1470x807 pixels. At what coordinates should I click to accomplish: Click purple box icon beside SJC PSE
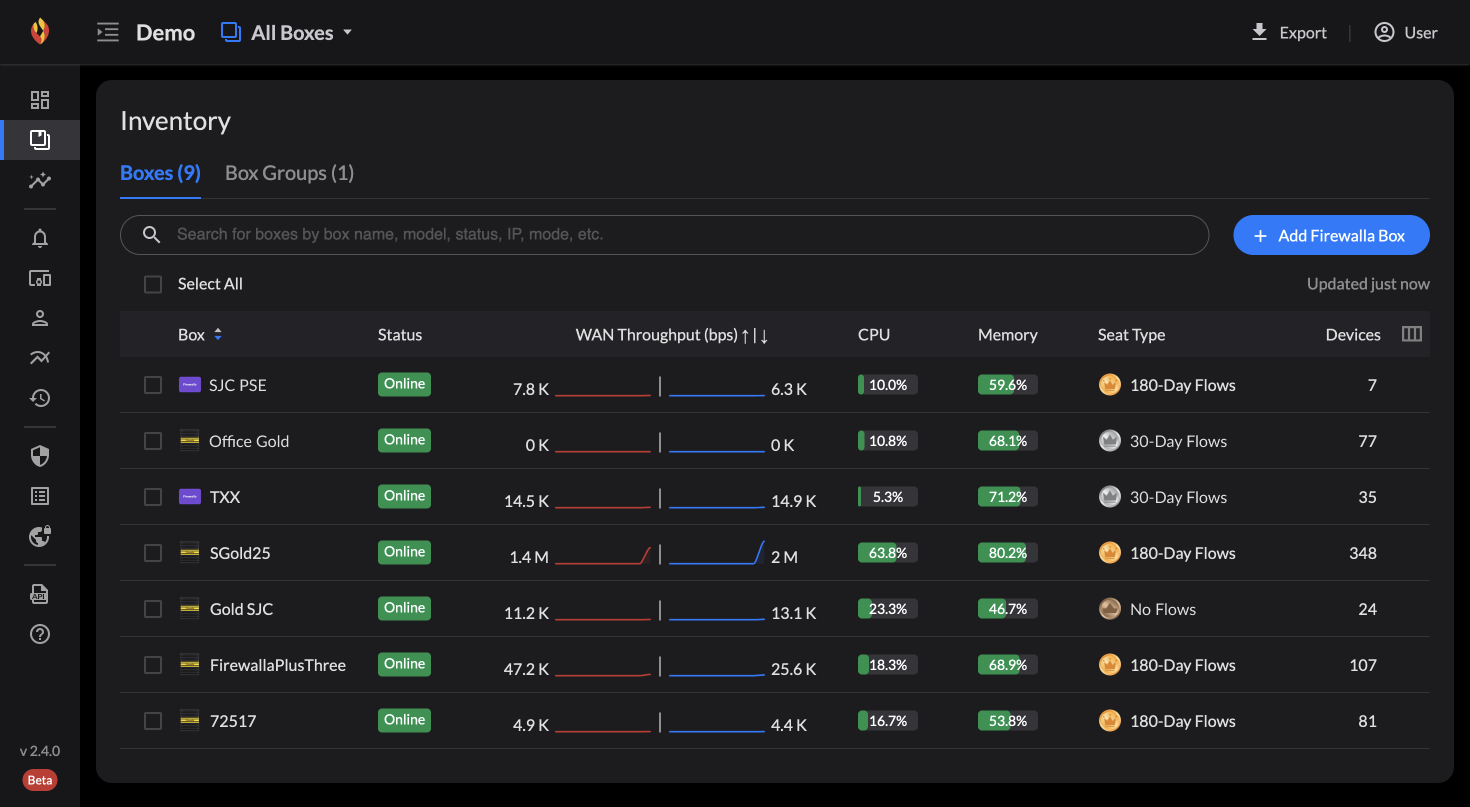click(189, 384)
